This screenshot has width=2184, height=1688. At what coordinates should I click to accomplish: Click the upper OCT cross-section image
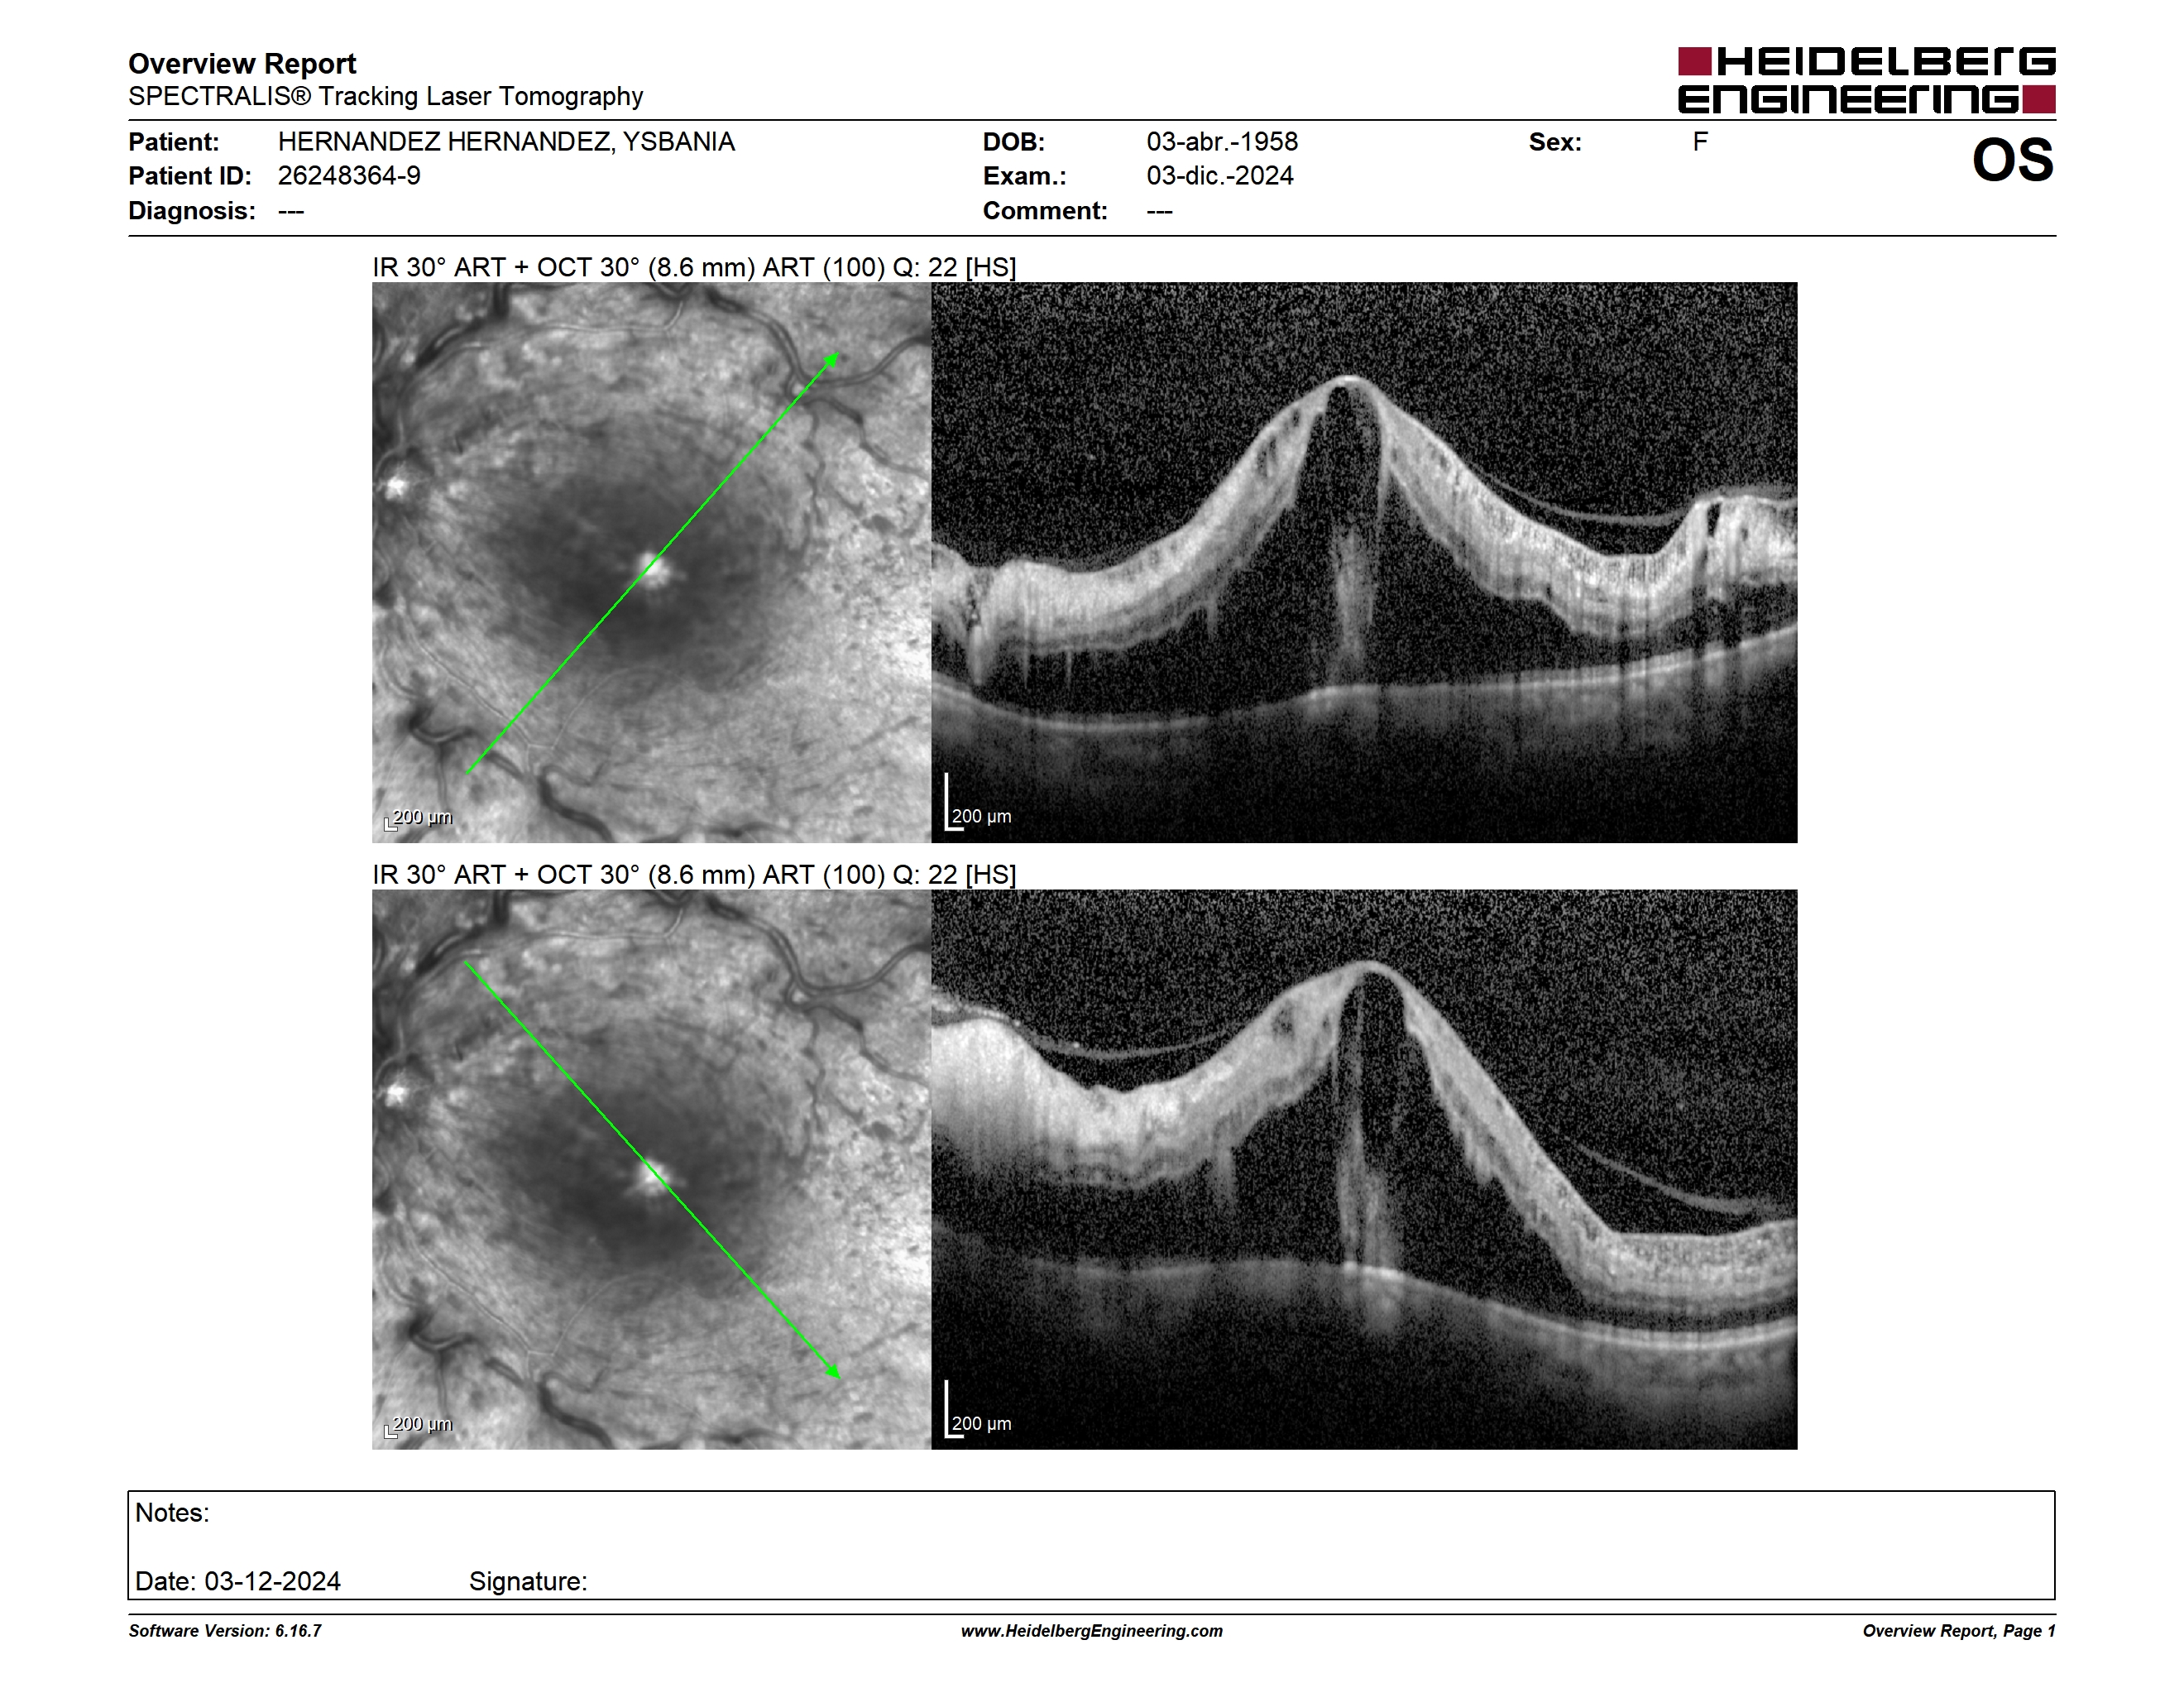(x=1364, y=562)
